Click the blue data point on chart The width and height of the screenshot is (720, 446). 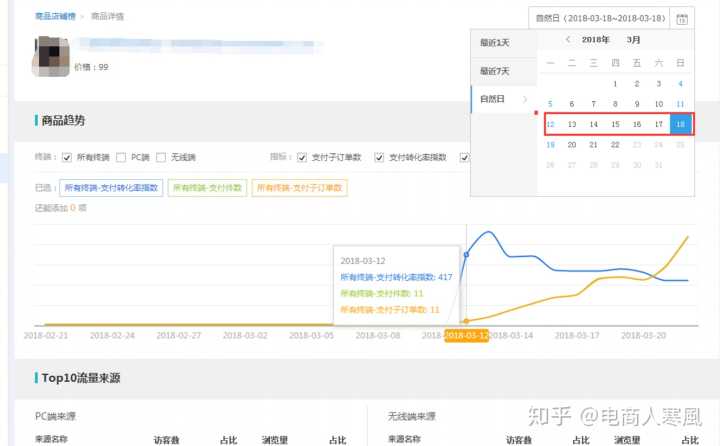point(466,255)
